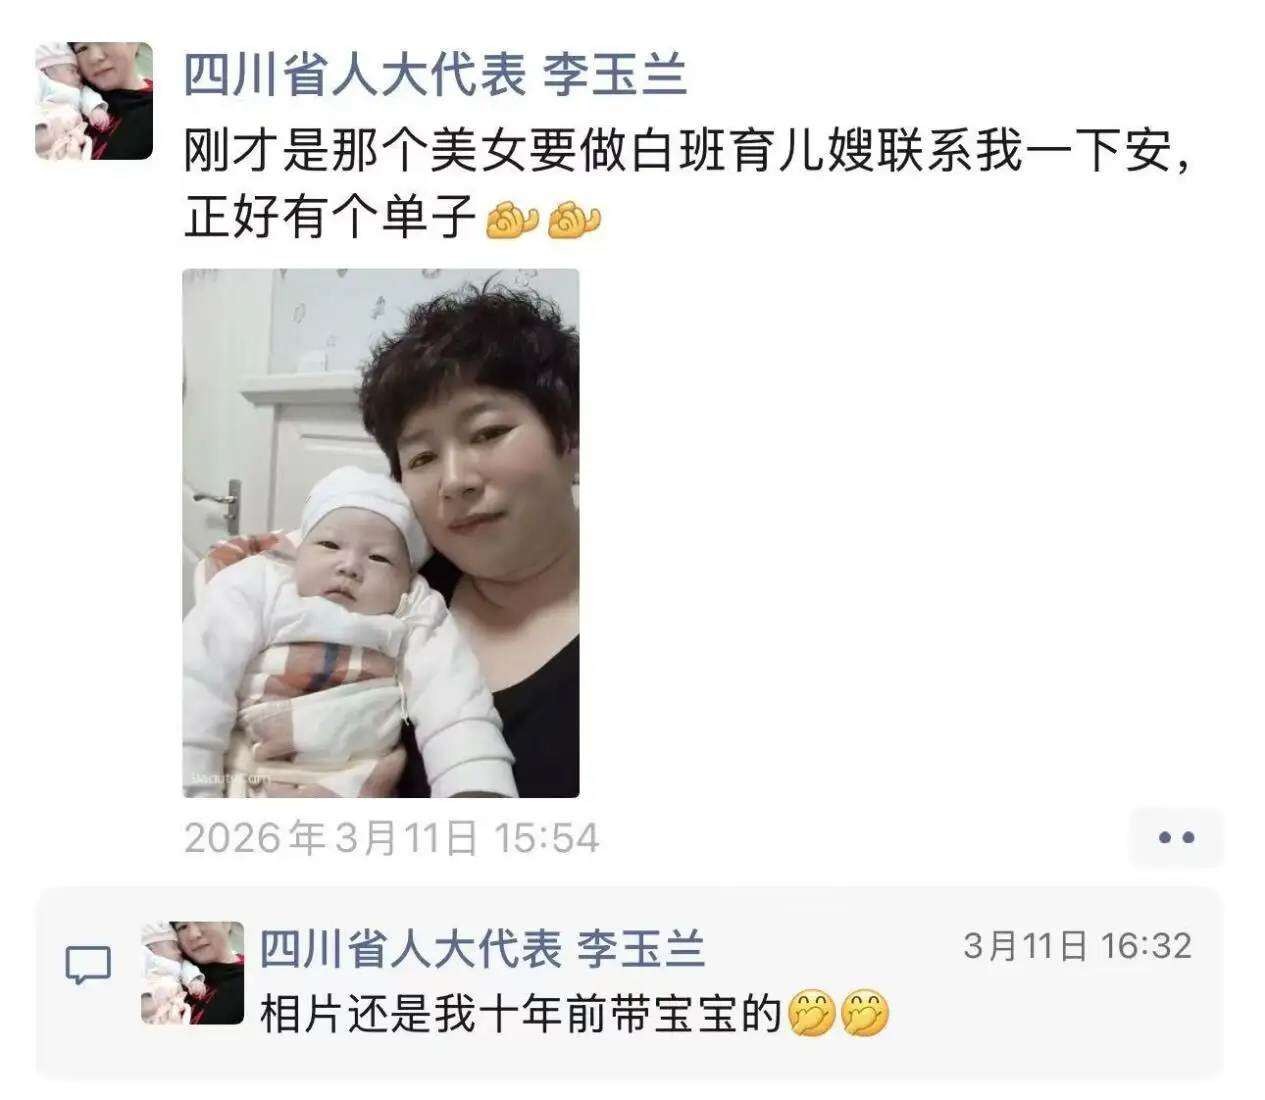Tap the first giggling emoji in the comment
This screenshot has width=1265, height=1100.
coord(811,1014)
